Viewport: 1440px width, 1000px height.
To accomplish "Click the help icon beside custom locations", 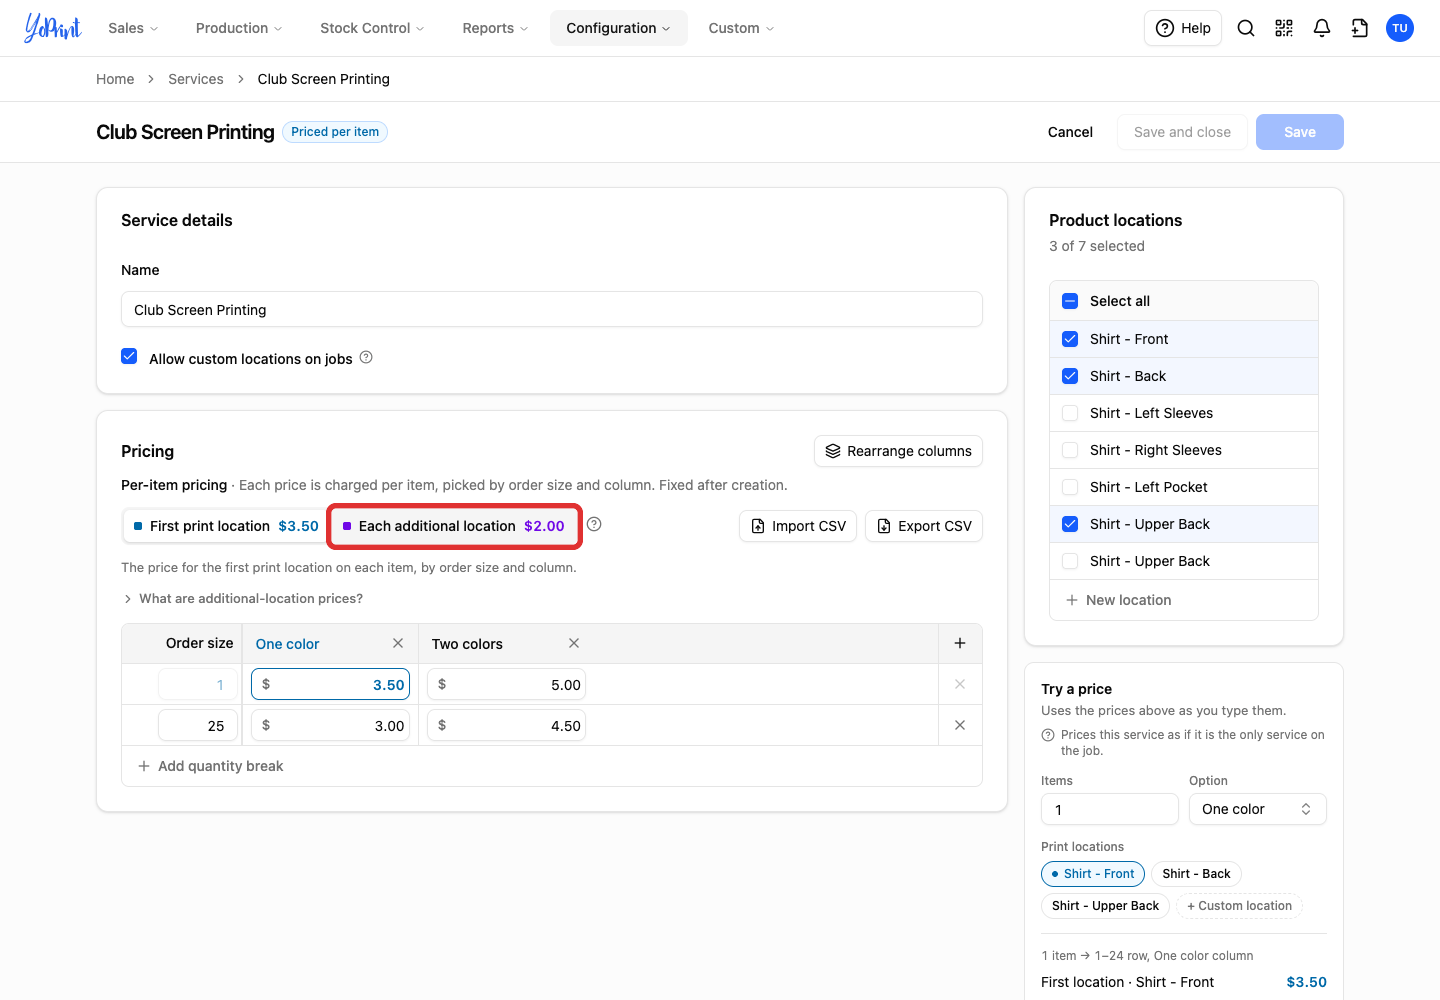I will click(x=366, y=357).
